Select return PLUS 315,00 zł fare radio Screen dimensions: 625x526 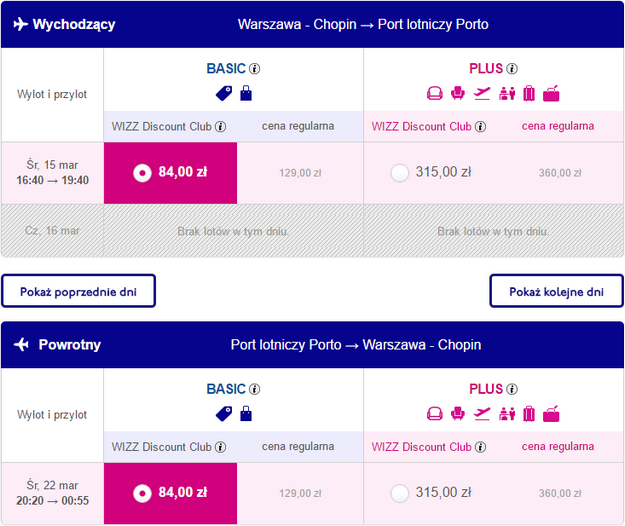click(400, 492)
